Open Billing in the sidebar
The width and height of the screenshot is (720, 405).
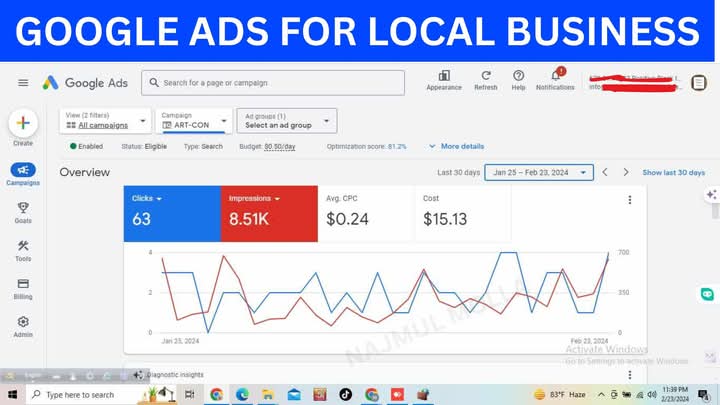point(22,288)
